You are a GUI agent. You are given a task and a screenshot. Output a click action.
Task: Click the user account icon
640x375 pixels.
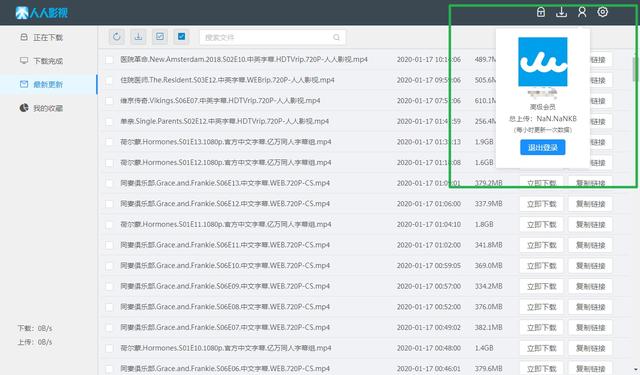(582, 12)
